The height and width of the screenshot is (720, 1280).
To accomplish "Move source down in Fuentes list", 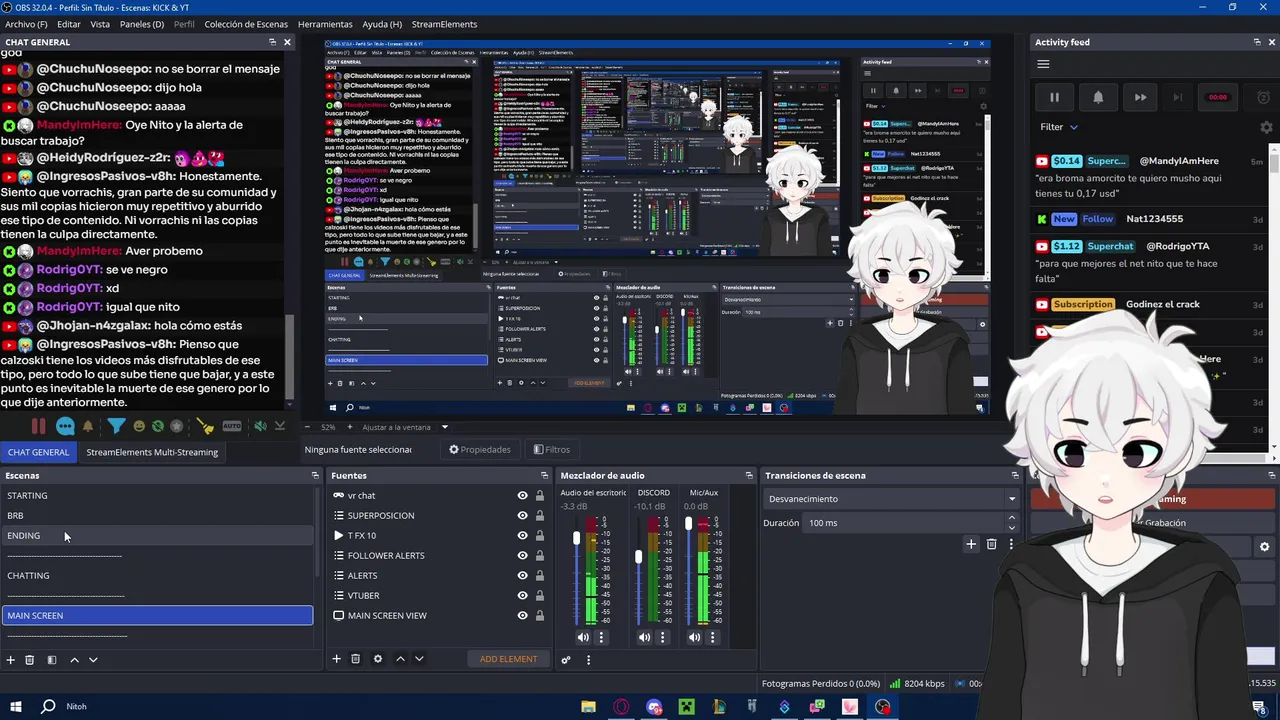I will pos(419,659).
